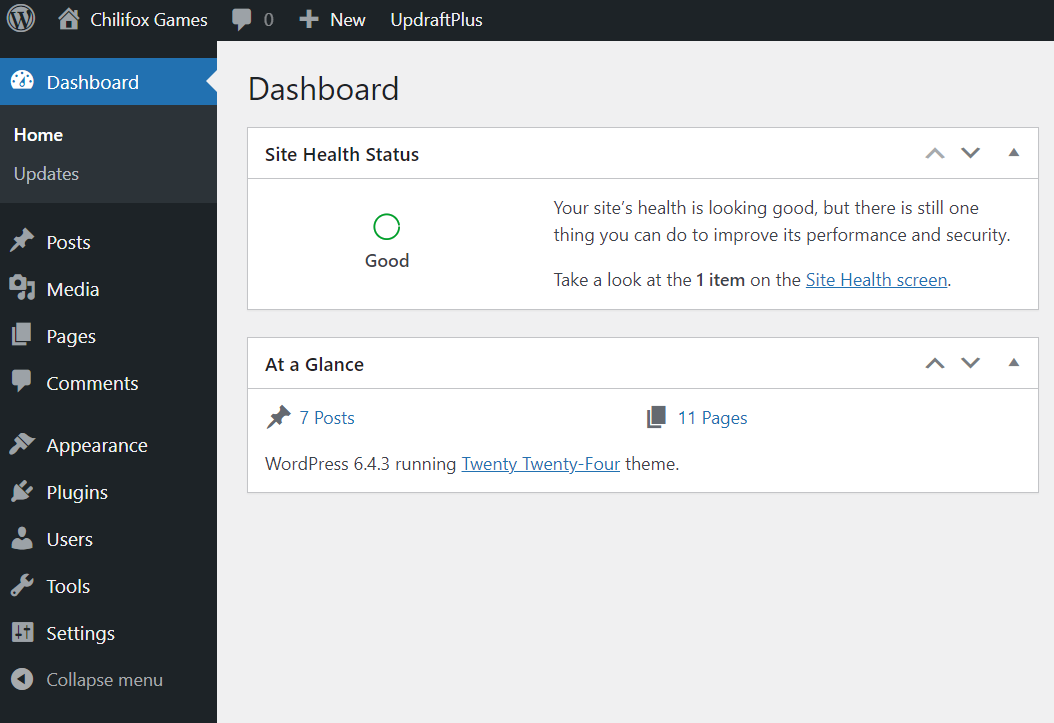This screenshot has width=1054, height=723.
Task: Click the Pages icon in the sidebar
Action: click(22, 335)
